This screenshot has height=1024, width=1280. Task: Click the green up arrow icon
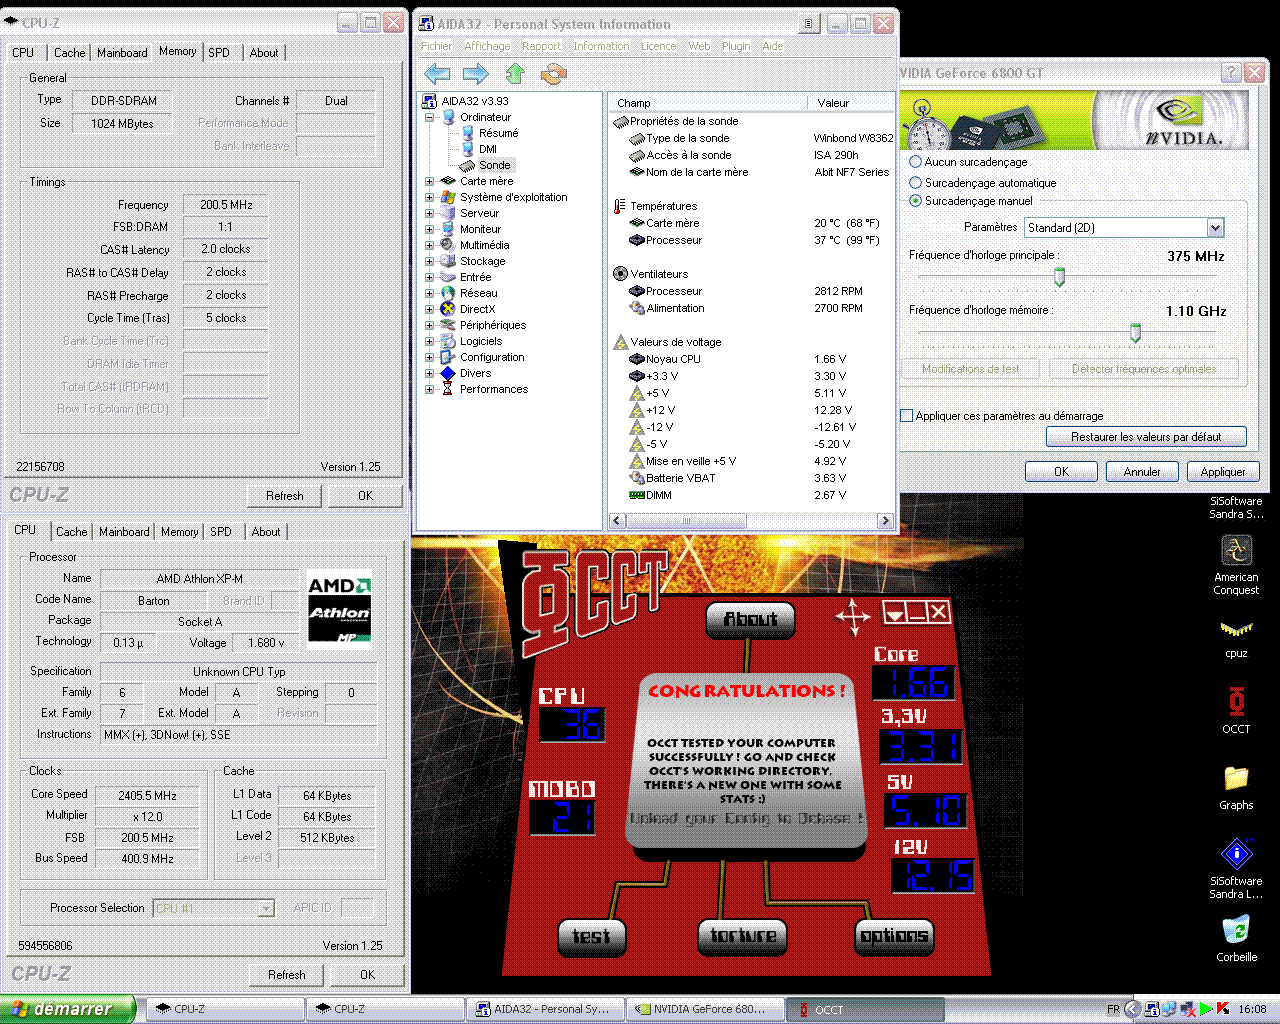coord(515,73)
